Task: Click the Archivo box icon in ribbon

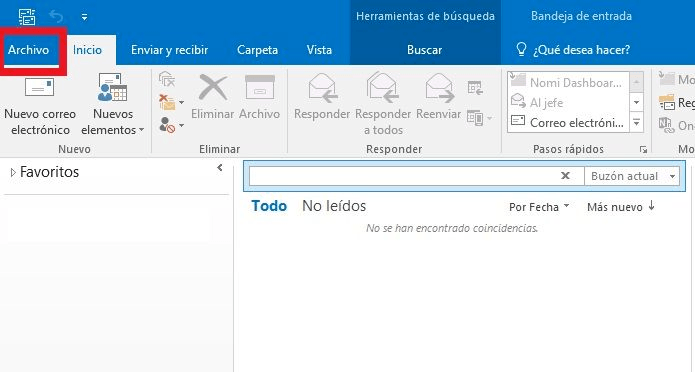Action: [x=260, y=87]
